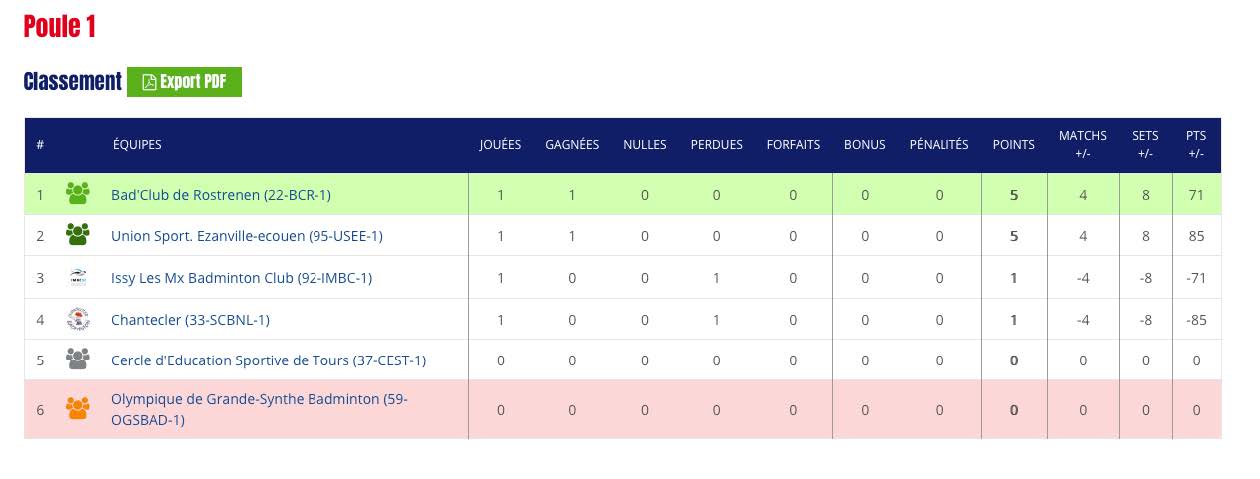This screenshot has width=1260, height=479.
Task: Open Bad'Club de Rostrenen team page
Action: [221, 195]
